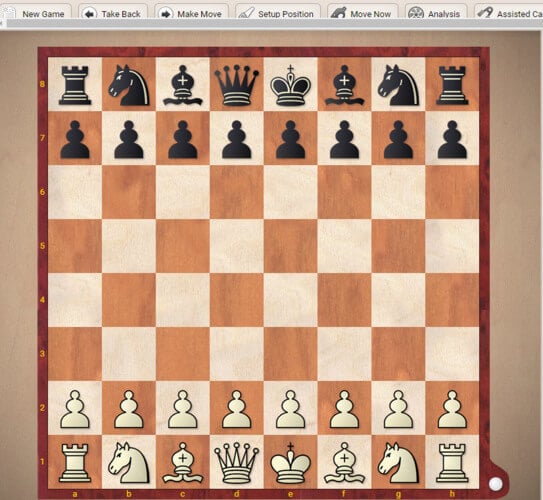Select the black pawn on c7
The height and width of the screenshot is (500, 543).
click(183, 139)
